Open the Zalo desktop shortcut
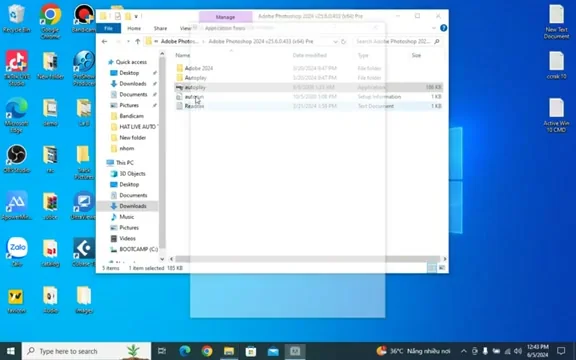 [x=17, y=252]
